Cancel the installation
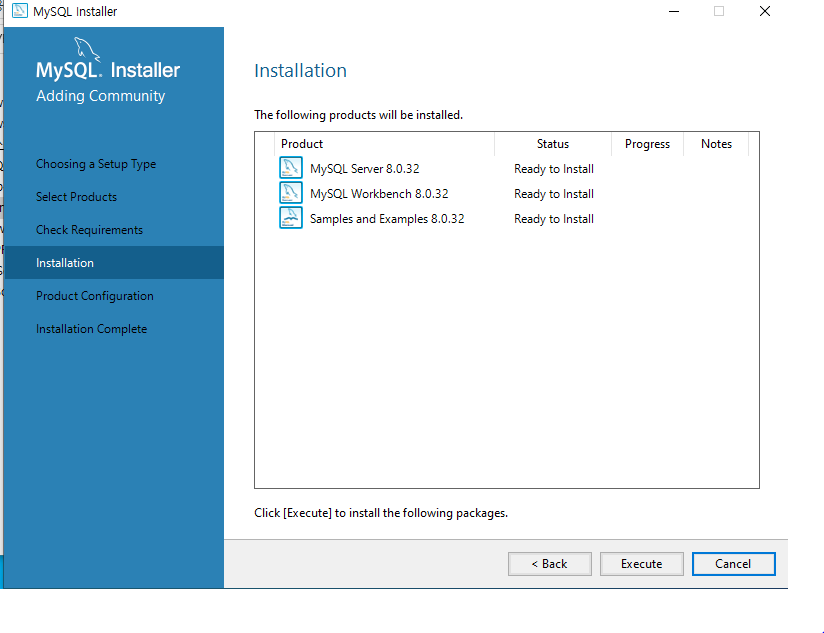Viewport: 824px width, 633px height. pyautogui.click(x=734, y=564)
